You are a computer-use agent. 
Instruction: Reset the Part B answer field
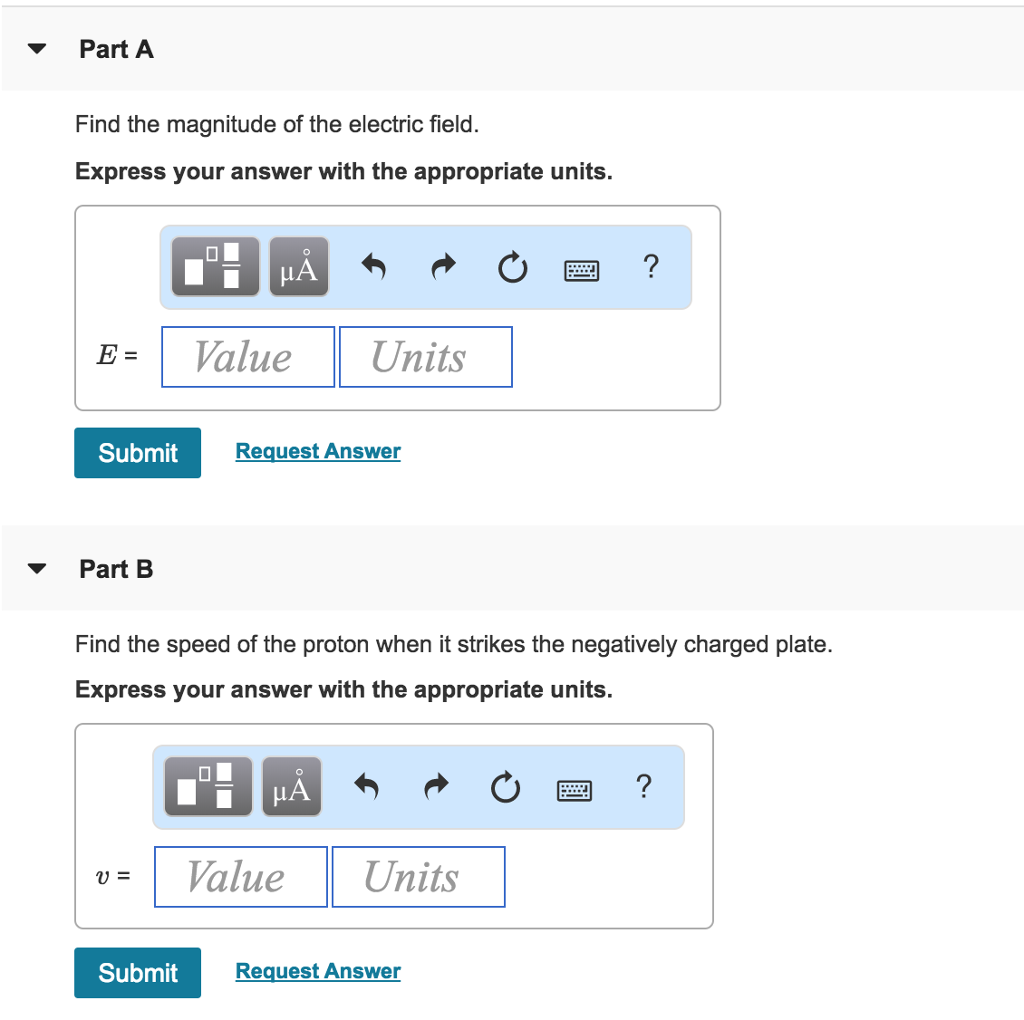[505, 789]
